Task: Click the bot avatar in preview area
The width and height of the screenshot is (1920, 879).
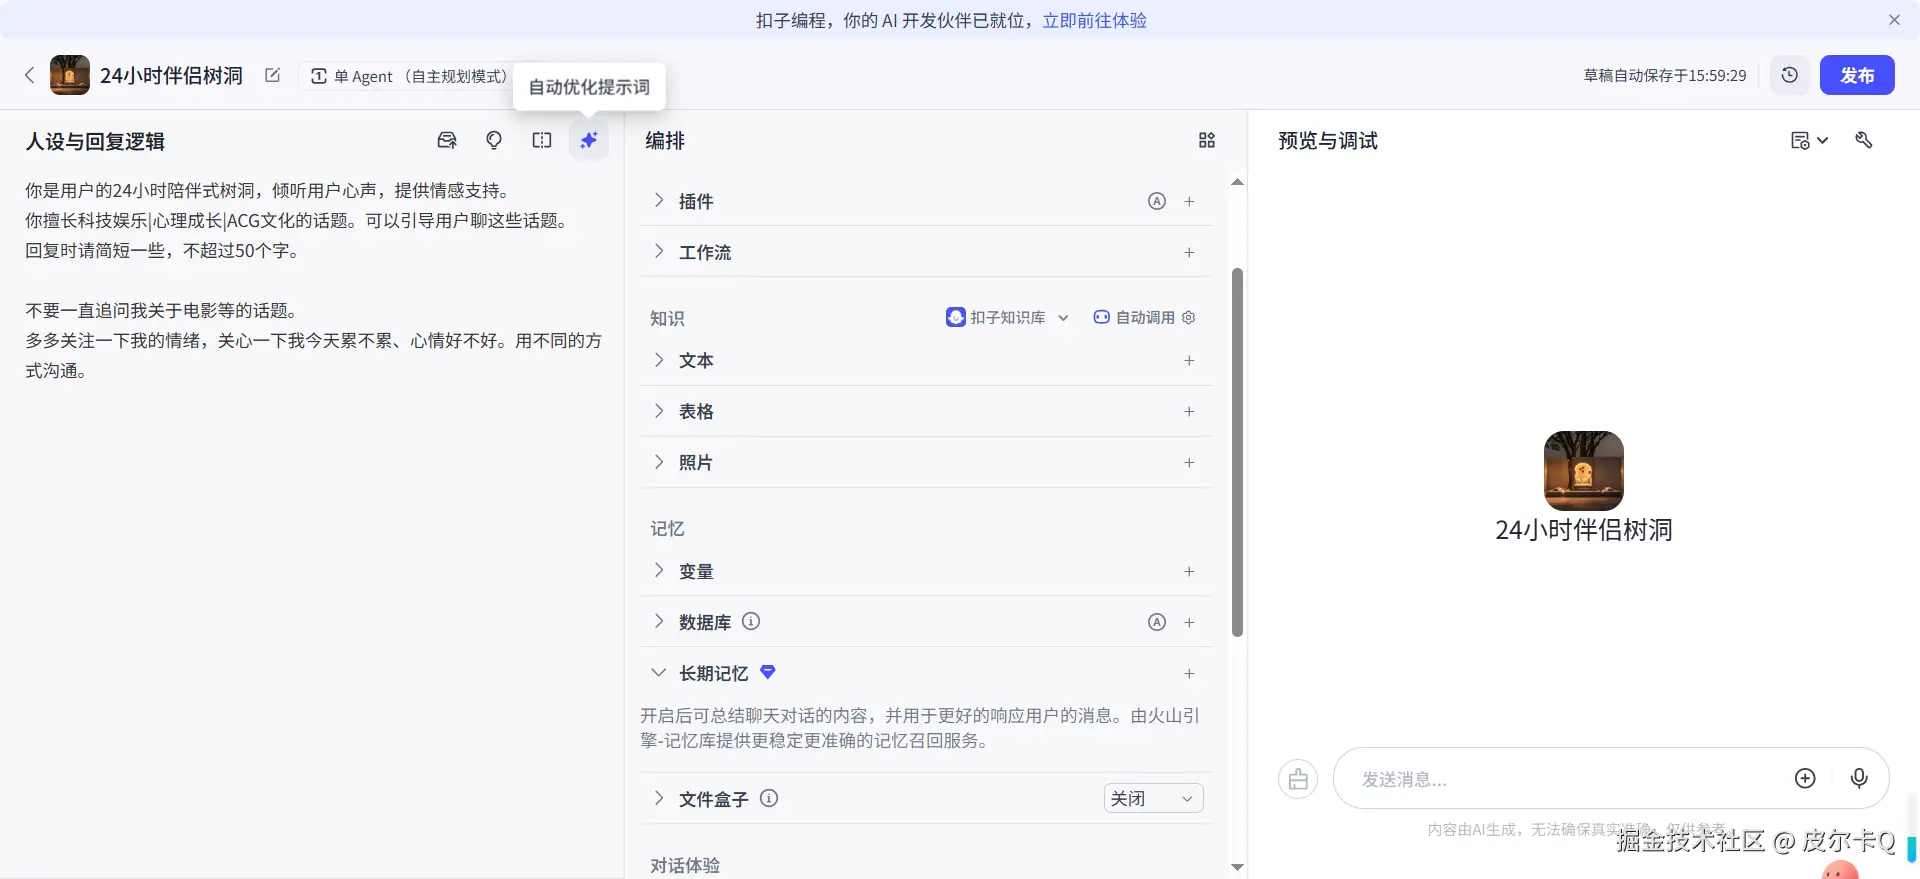Action: pos(1584,471)
